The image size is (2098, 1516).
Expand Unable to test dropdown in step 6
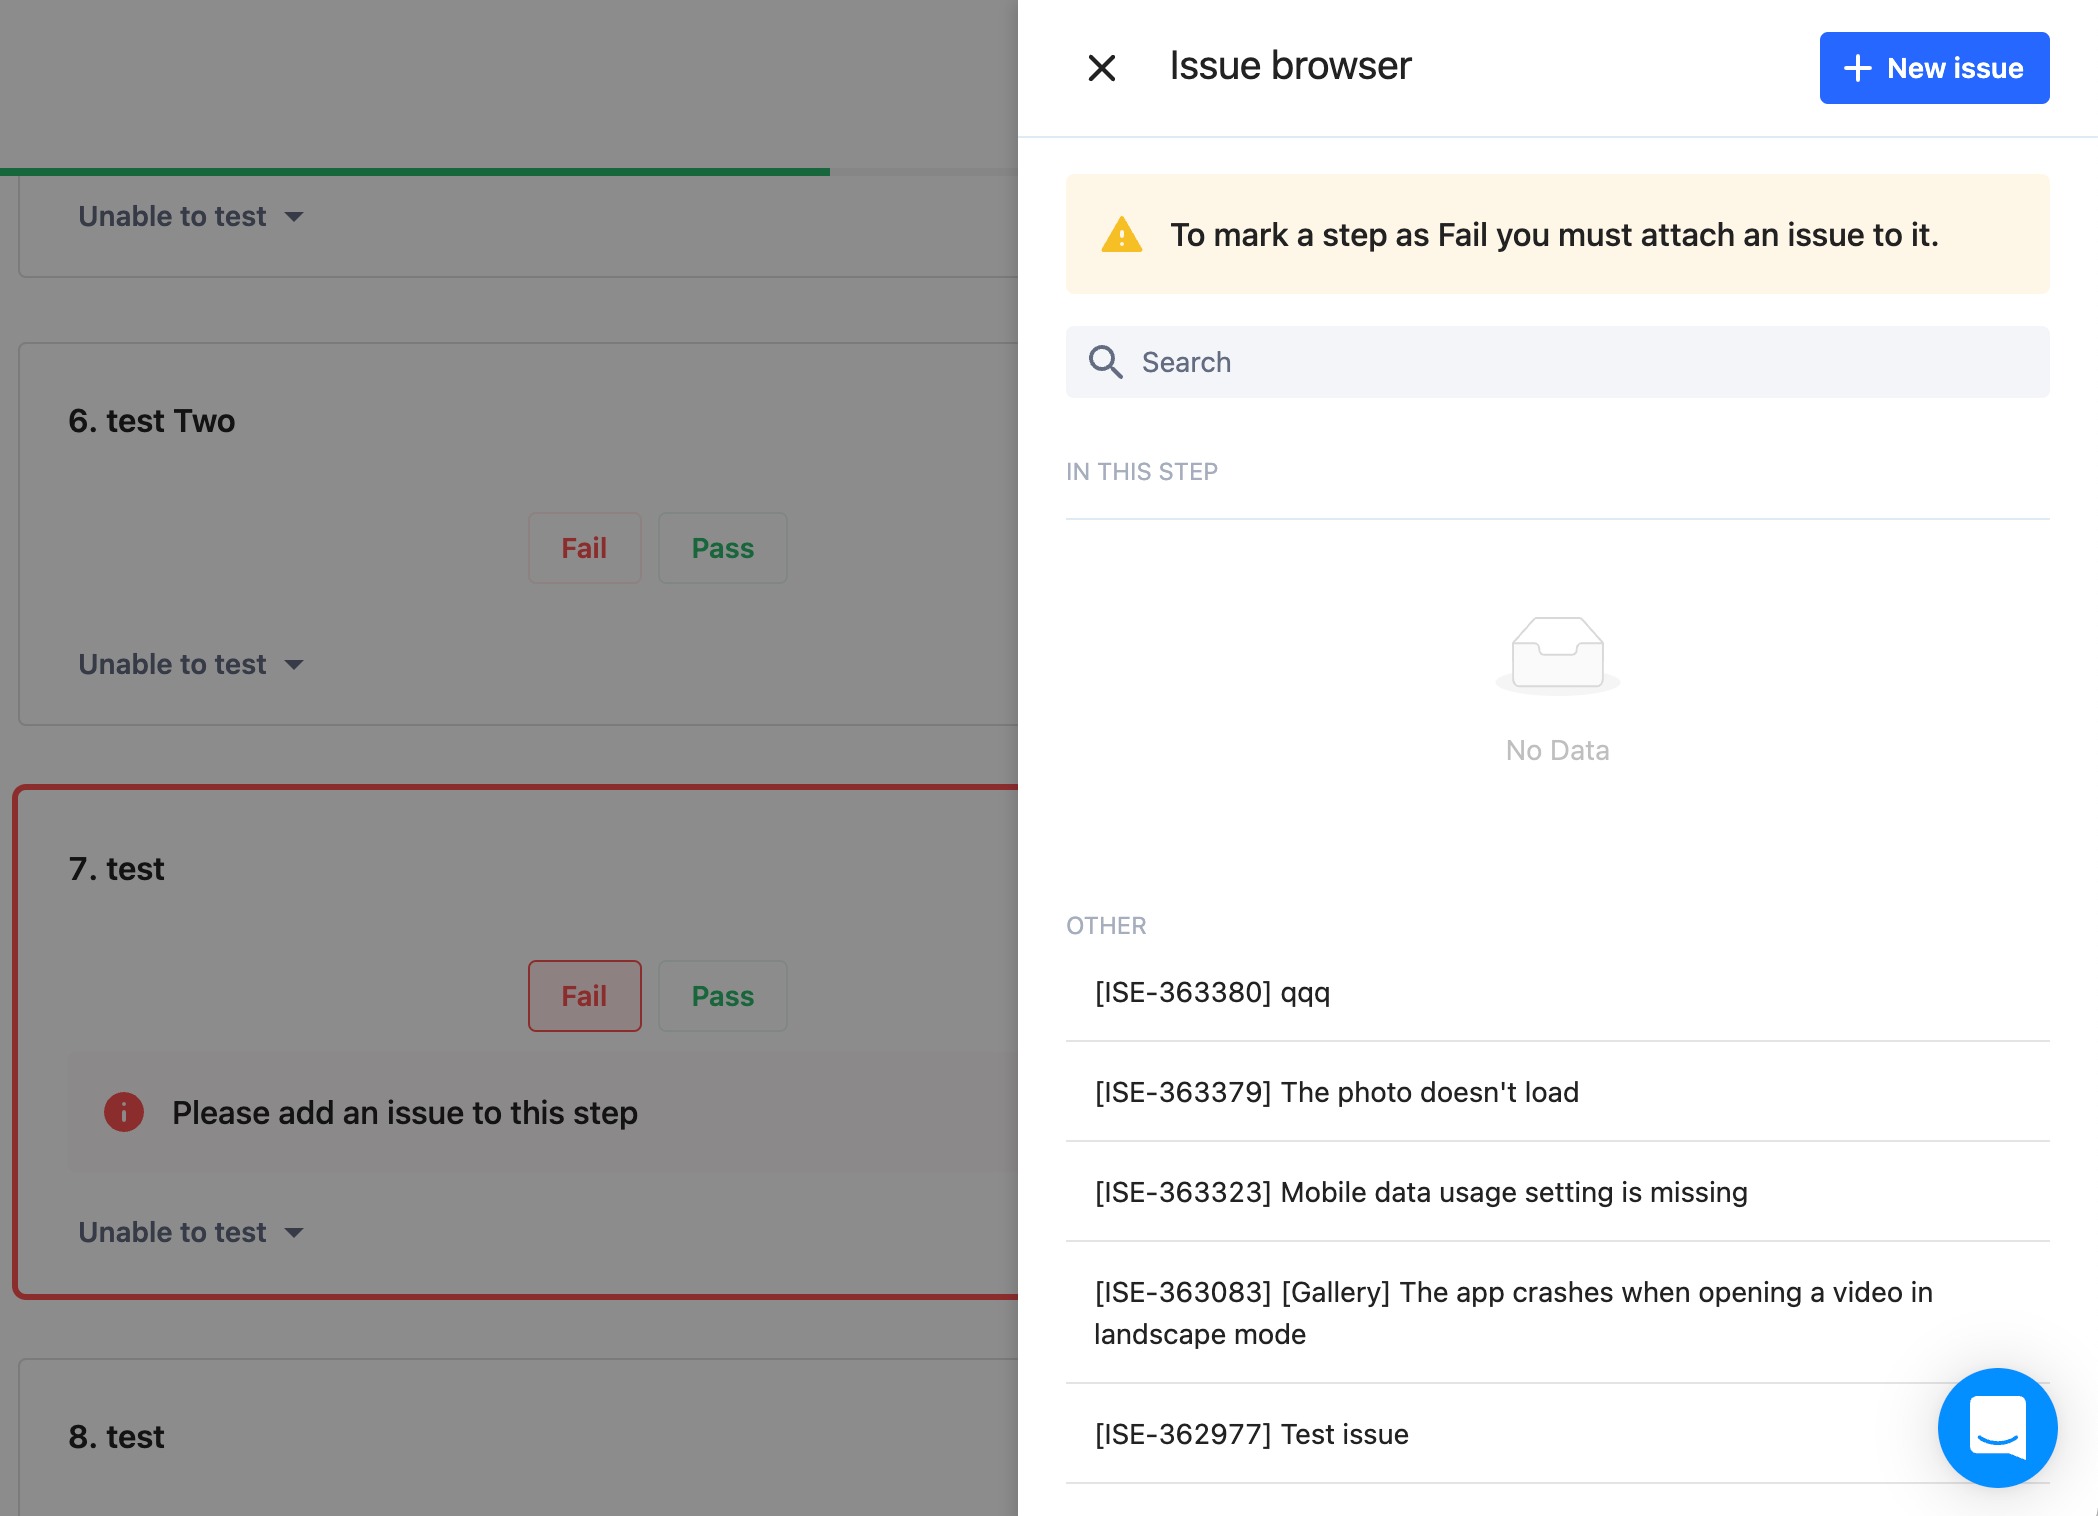coord(190,664)
